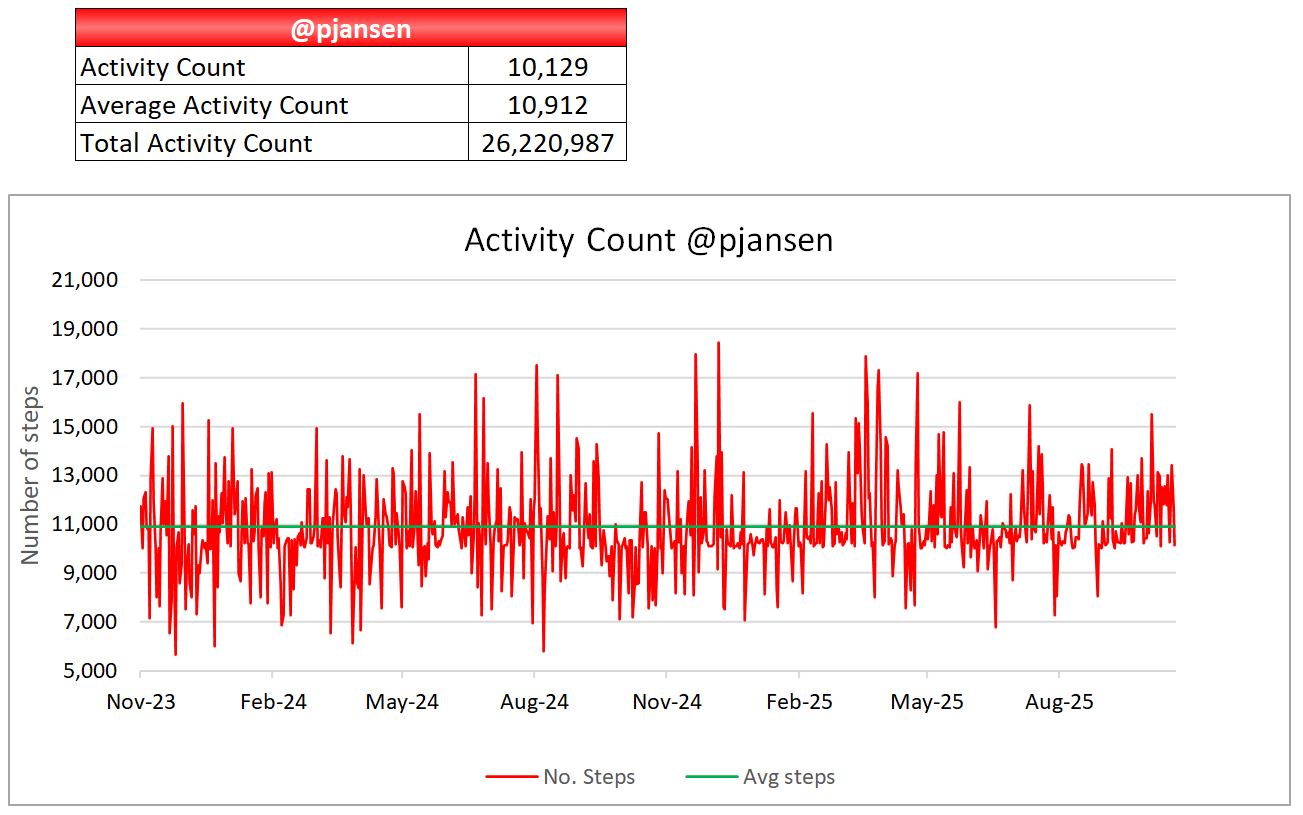Click the chart title Activity Count @pjansen
The height and width of the screenshot is (815, 1303).
coord(648,241)
